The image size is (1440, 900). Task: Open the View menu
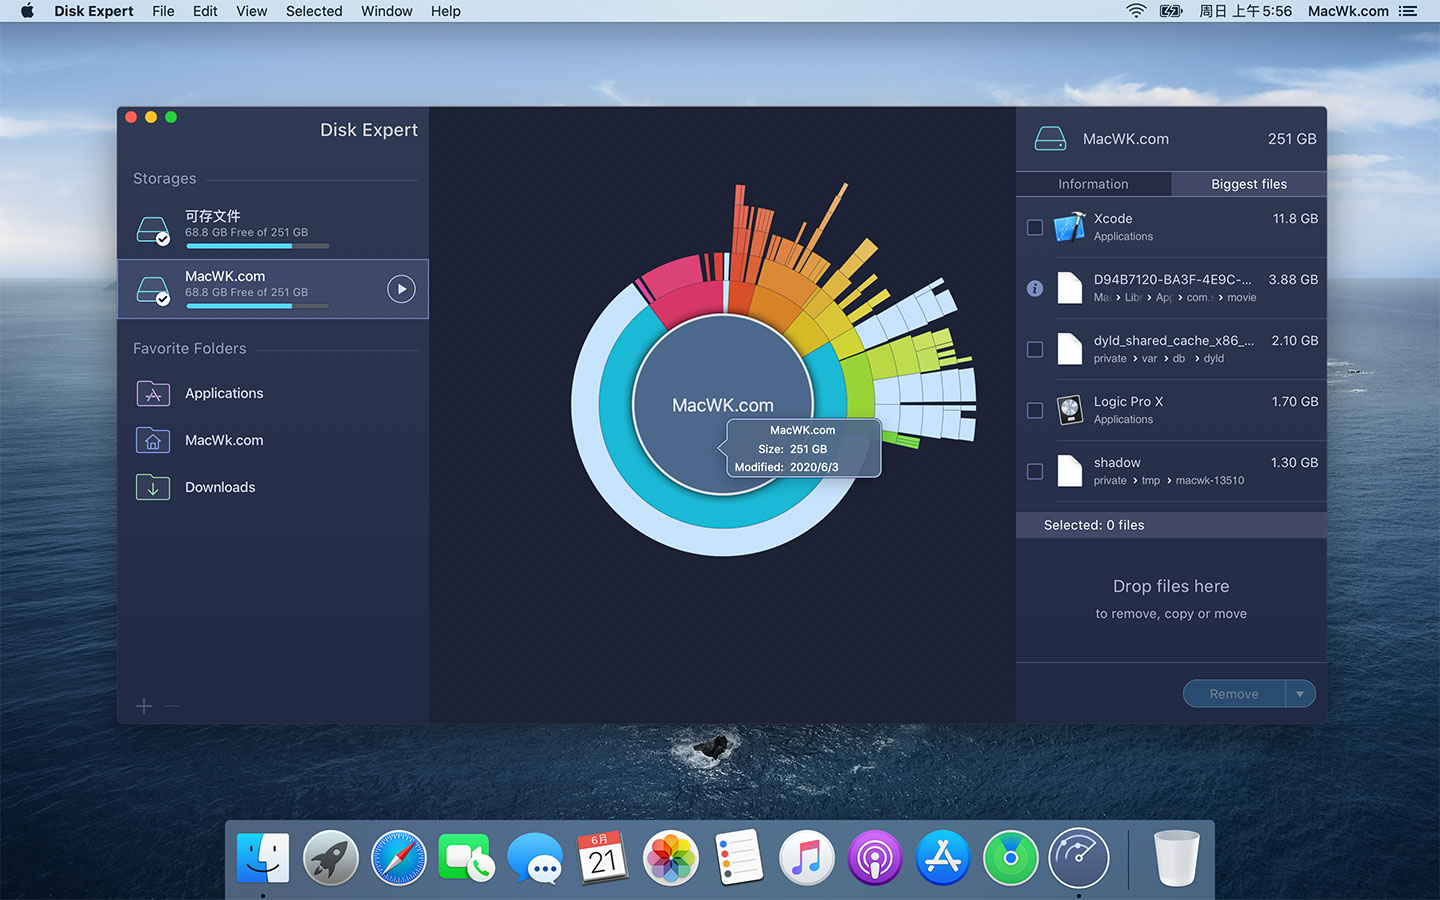tap(251, 11)
